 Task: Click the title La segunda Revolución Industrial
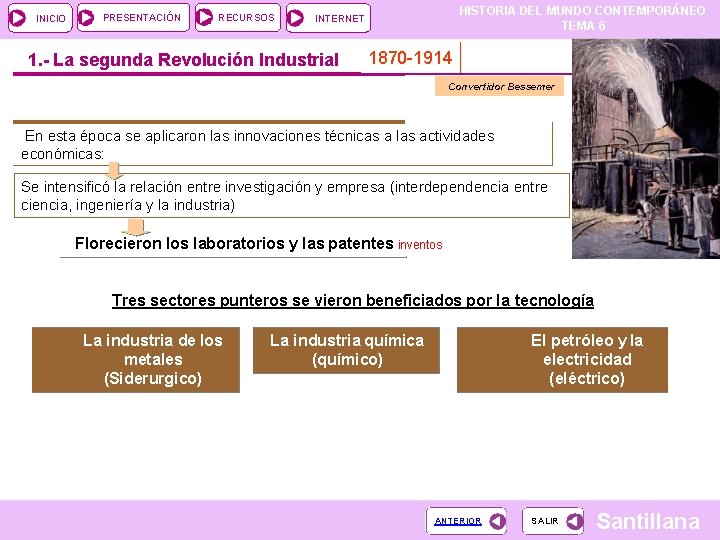pyautogui.click(x=183, y=60)
